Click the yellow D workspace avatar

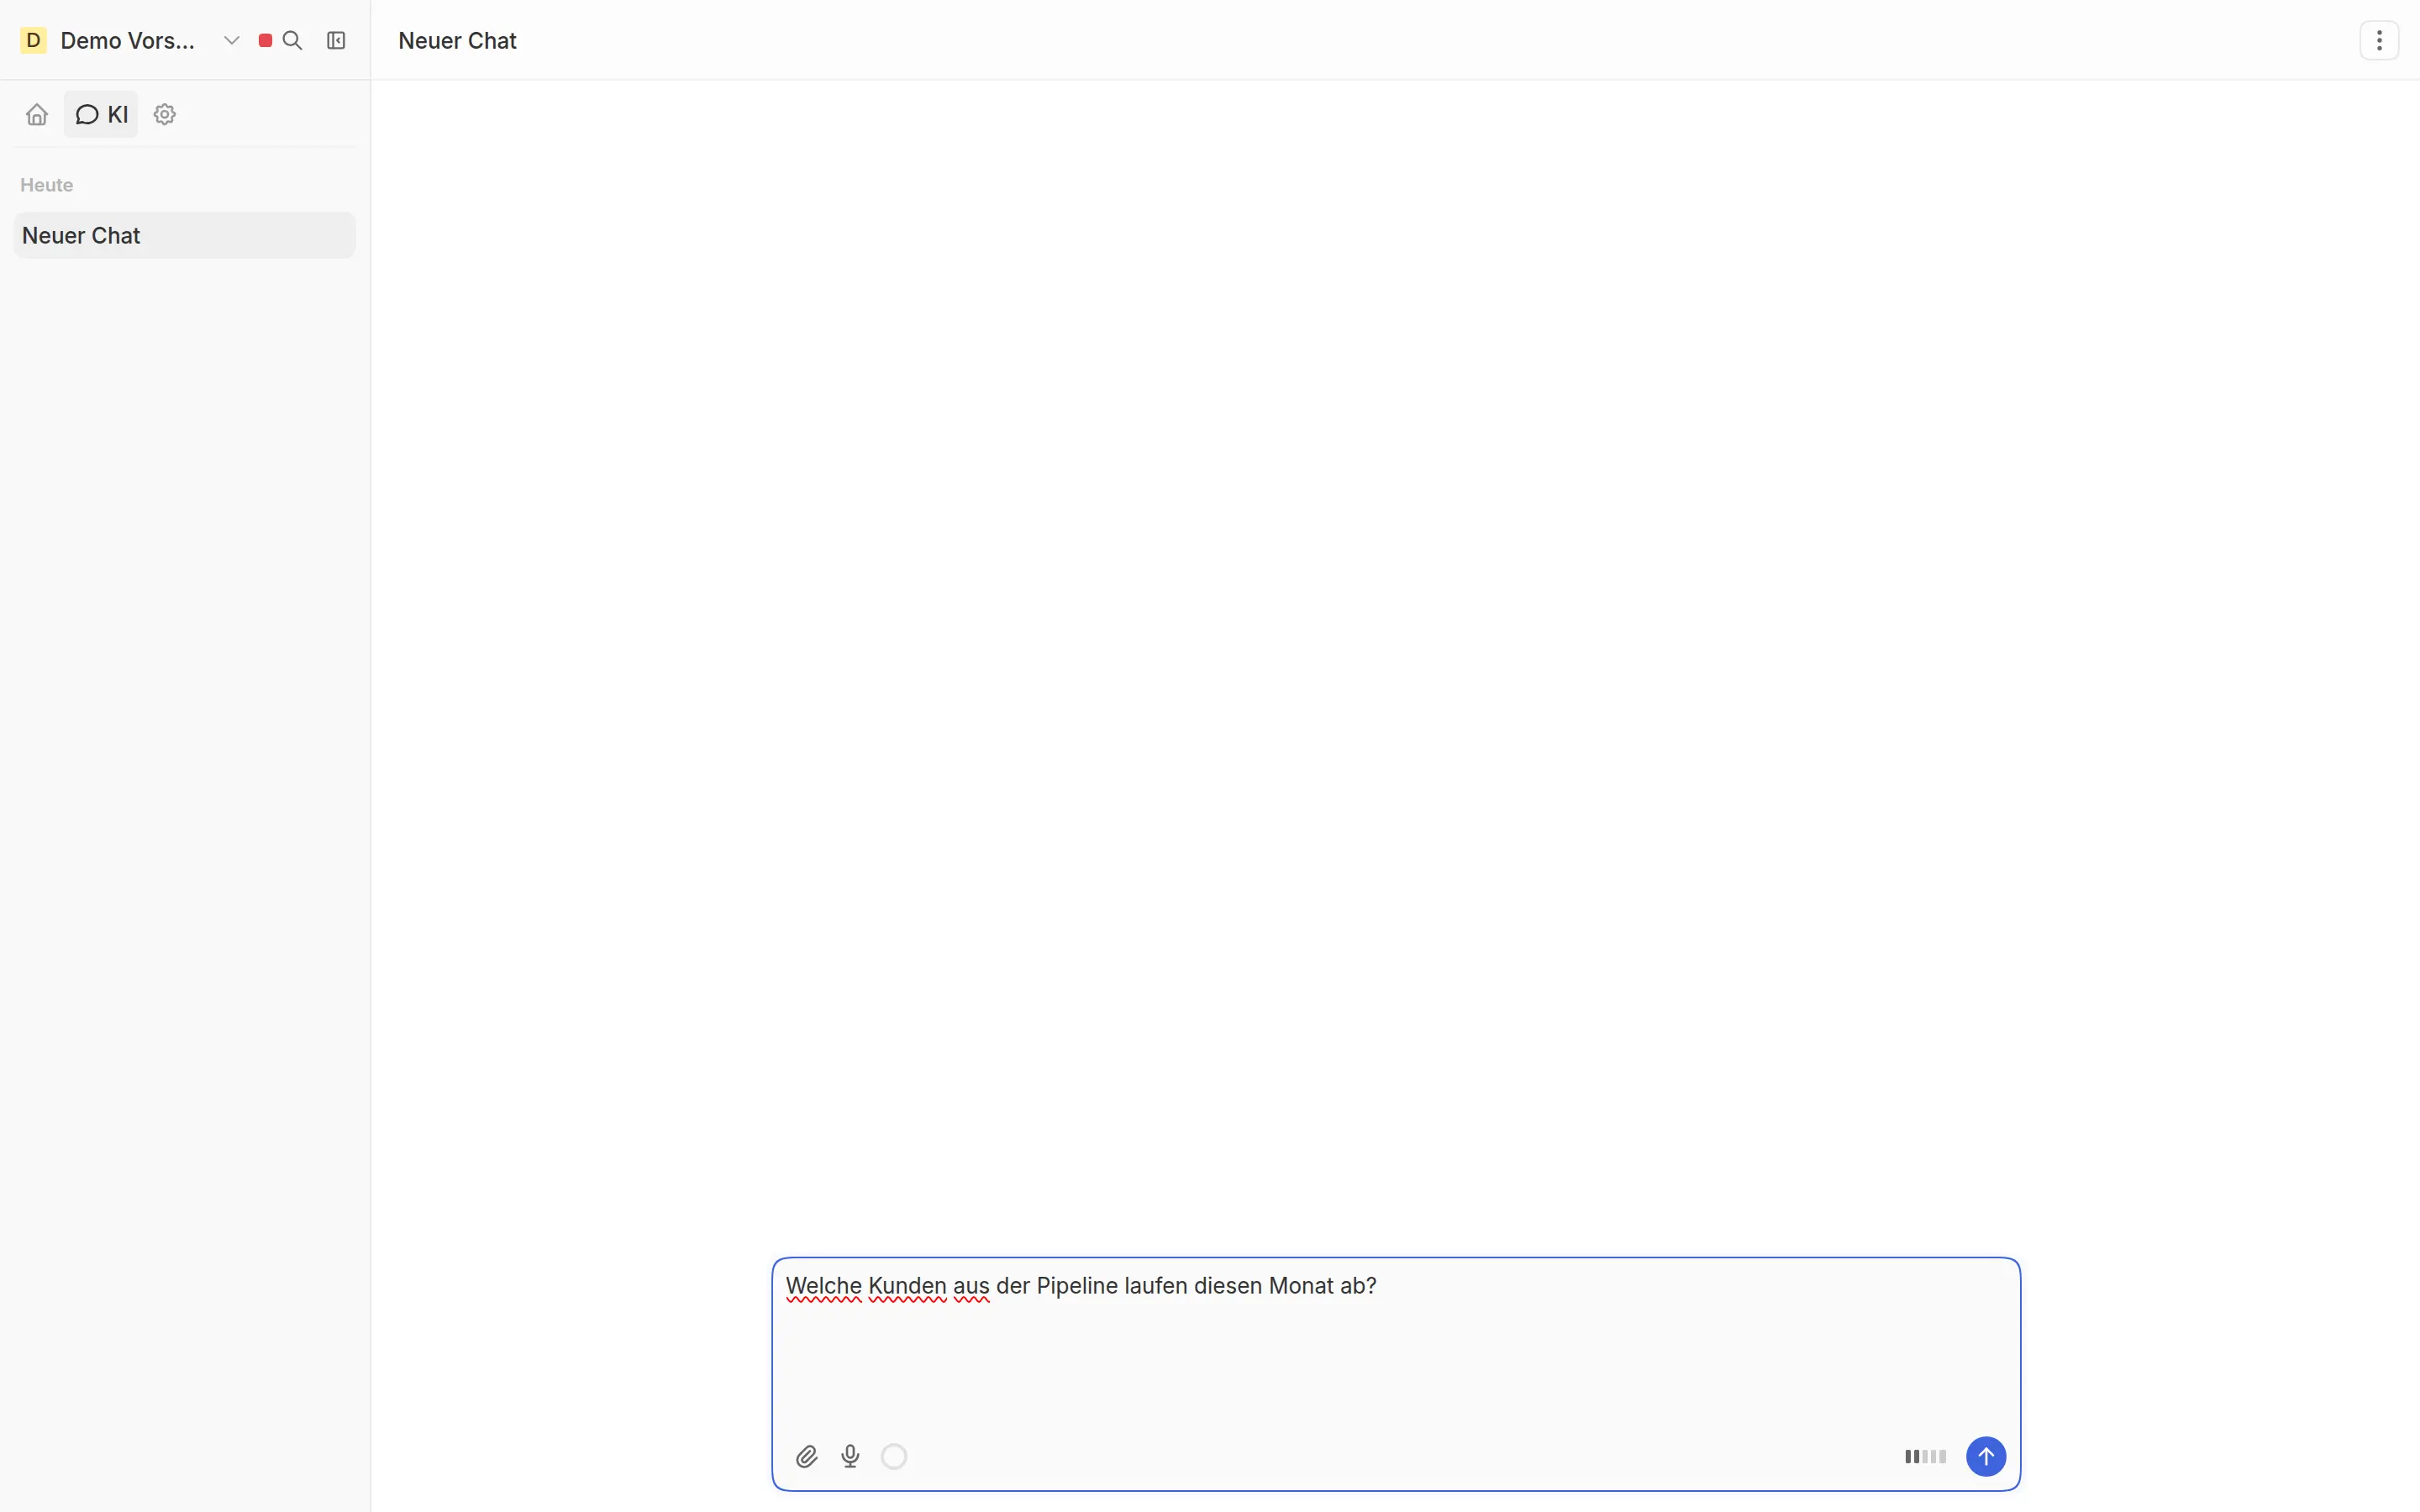33,40
